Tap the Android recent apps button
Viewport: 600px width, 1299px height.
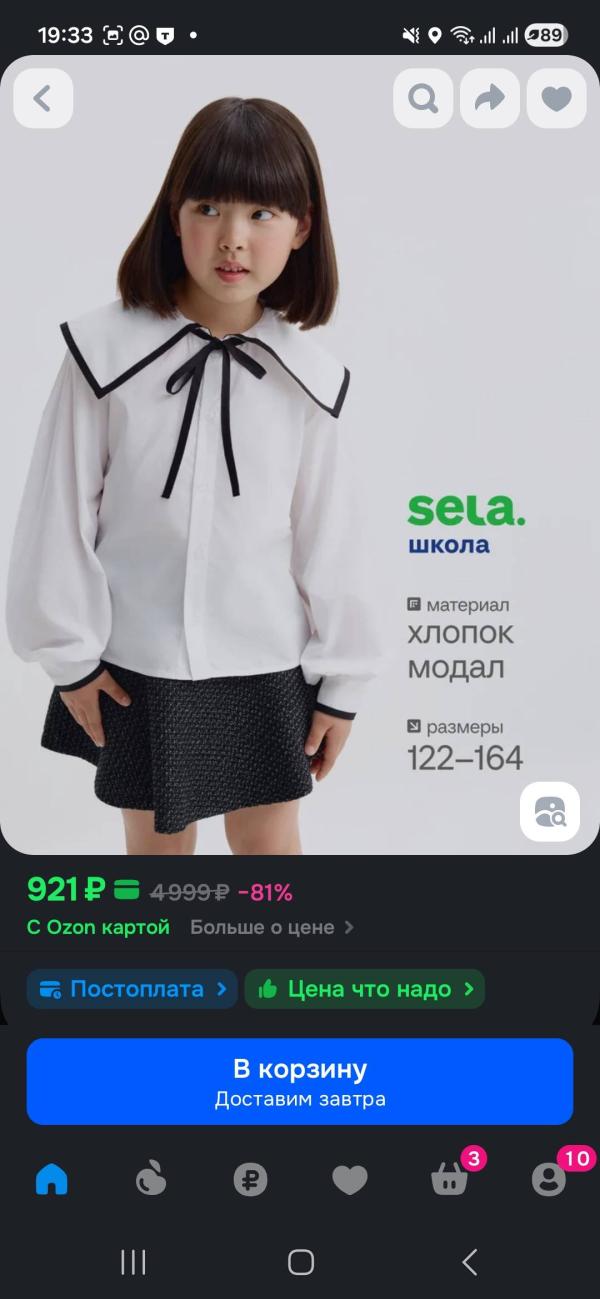[133, 1262]
